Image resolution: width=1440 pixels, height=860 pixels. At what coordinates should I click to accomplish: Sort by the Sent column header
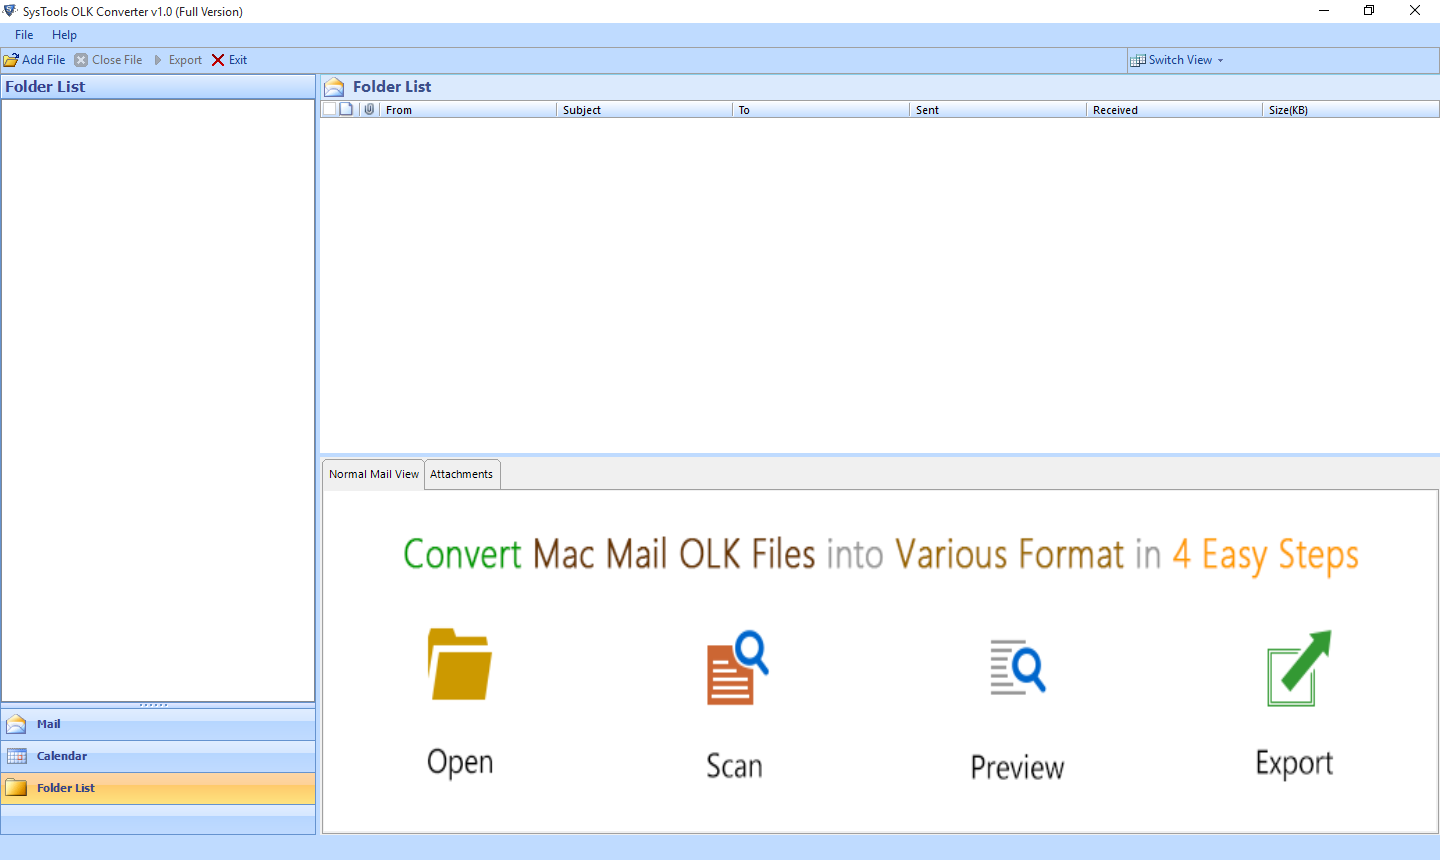[x=998, y=110]
